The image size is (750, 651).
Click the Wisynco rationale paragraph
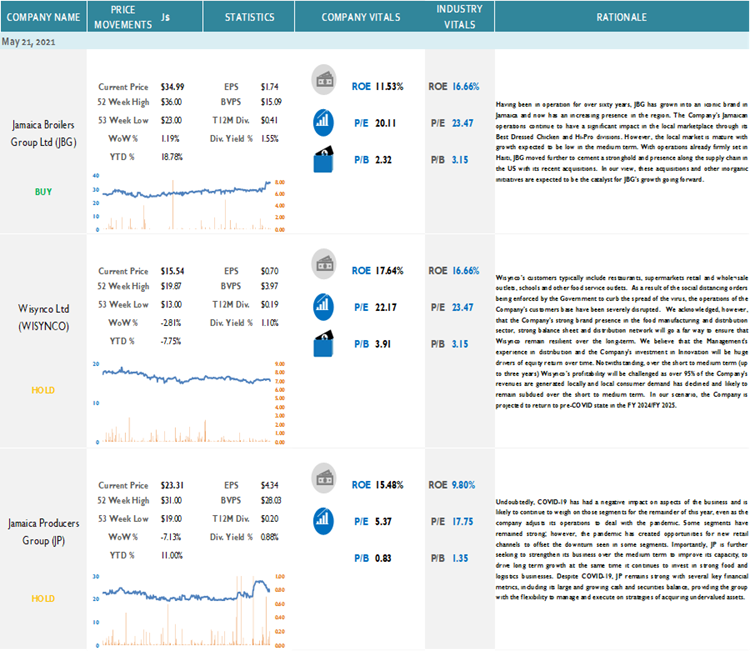(621, 341)
